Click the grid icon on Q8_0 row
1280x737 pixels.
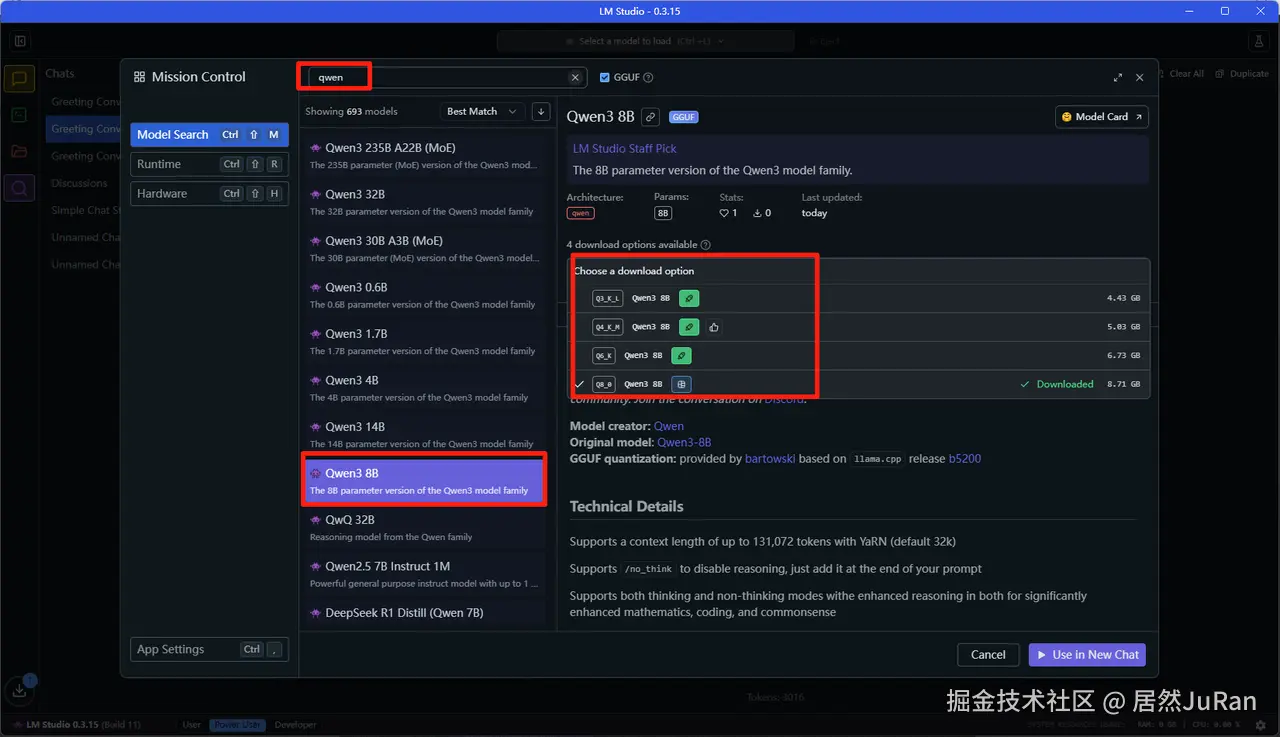(681, 384)
